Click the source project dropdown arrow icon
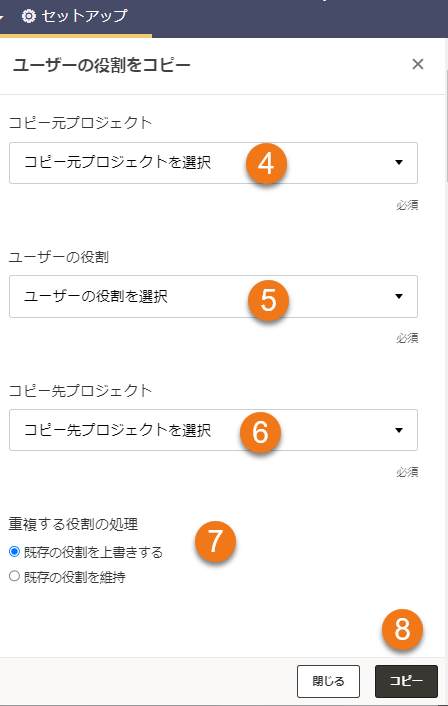The width and height of the screenshot is (448, 706). (399, 163)
